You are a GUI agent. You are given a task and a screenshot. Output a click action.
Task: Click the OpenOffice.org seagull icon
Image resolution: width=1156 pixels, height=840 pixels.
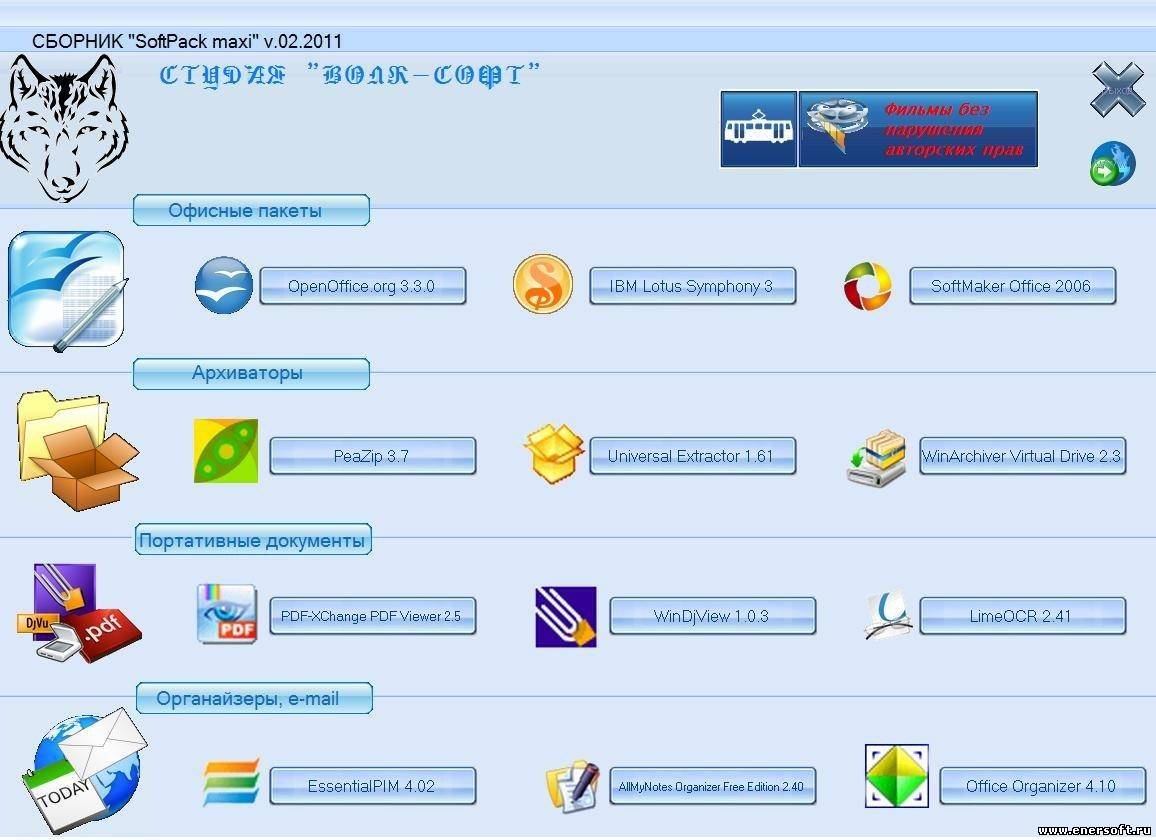coord(224,285)
